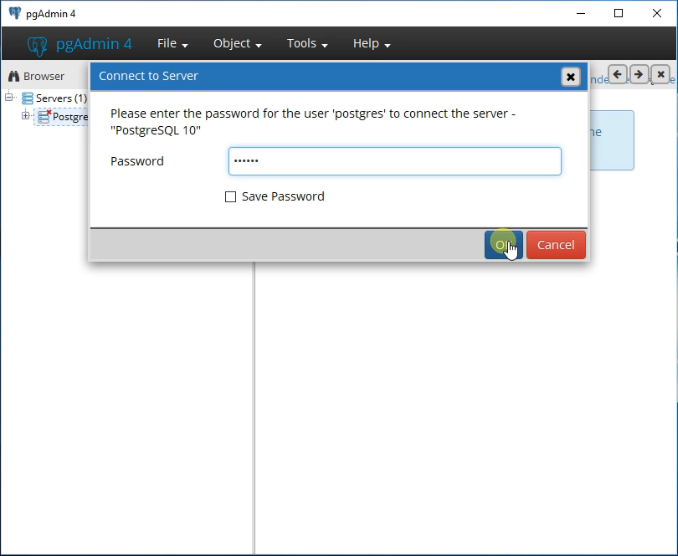Click the disconnected PostgreSQL server icon
The width and height of the screenshot is (678, 556).
(44, 117)
